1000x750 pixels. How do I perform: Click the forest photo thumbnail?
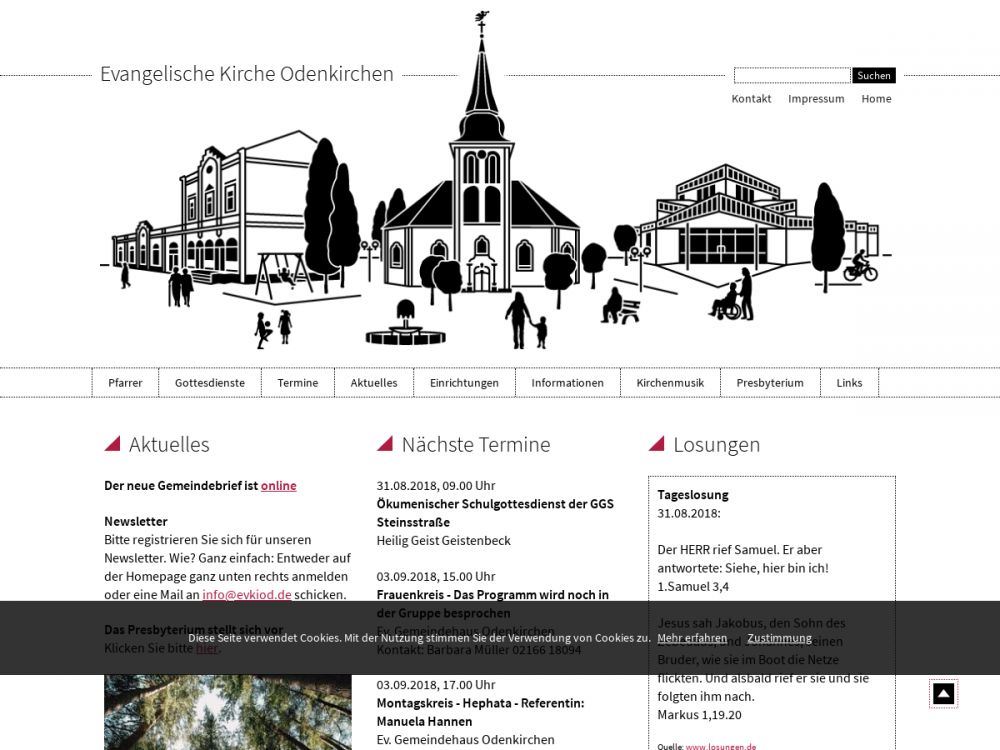[x=227, y=712]
